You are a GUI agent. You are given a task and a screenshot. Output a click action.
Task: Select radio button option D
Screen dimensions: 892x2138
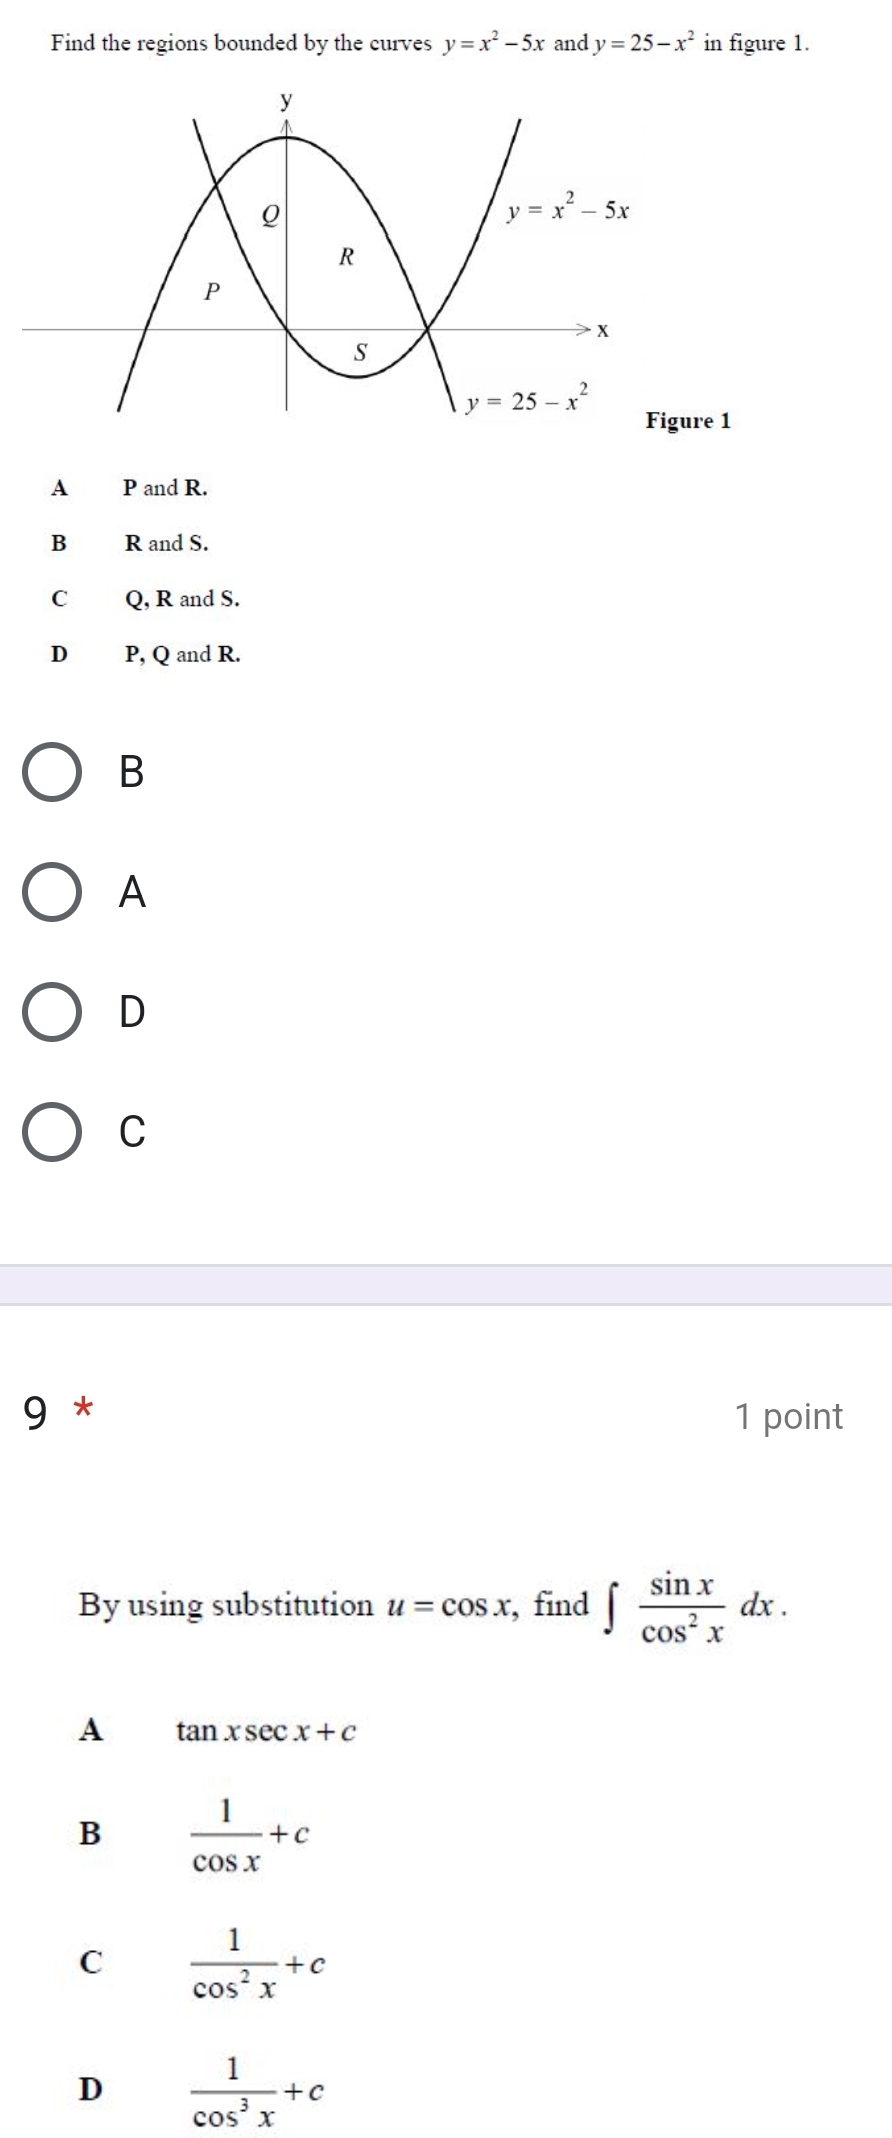tap(52, 1012)
